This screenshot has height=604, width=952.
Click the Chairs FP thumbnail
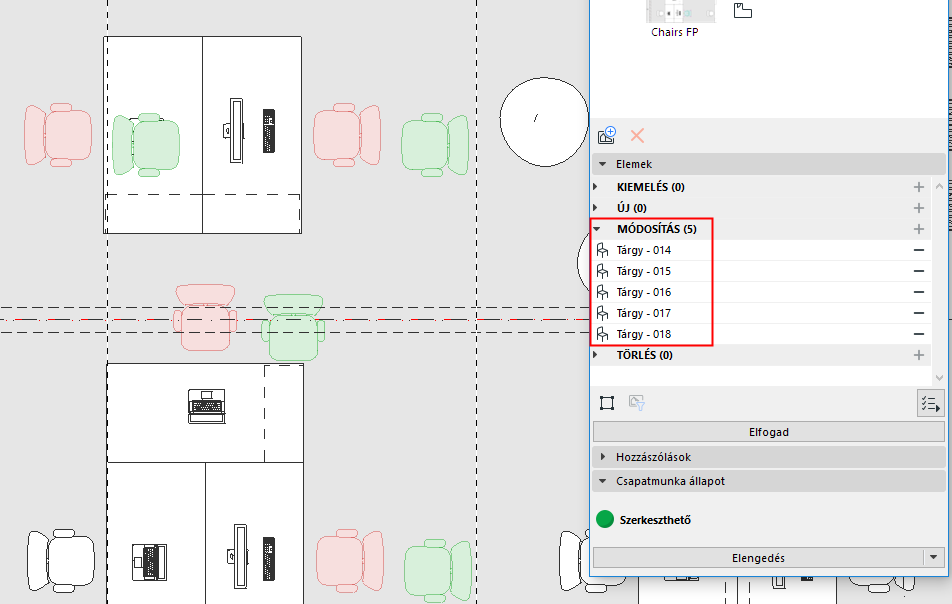tap(680, 11)
